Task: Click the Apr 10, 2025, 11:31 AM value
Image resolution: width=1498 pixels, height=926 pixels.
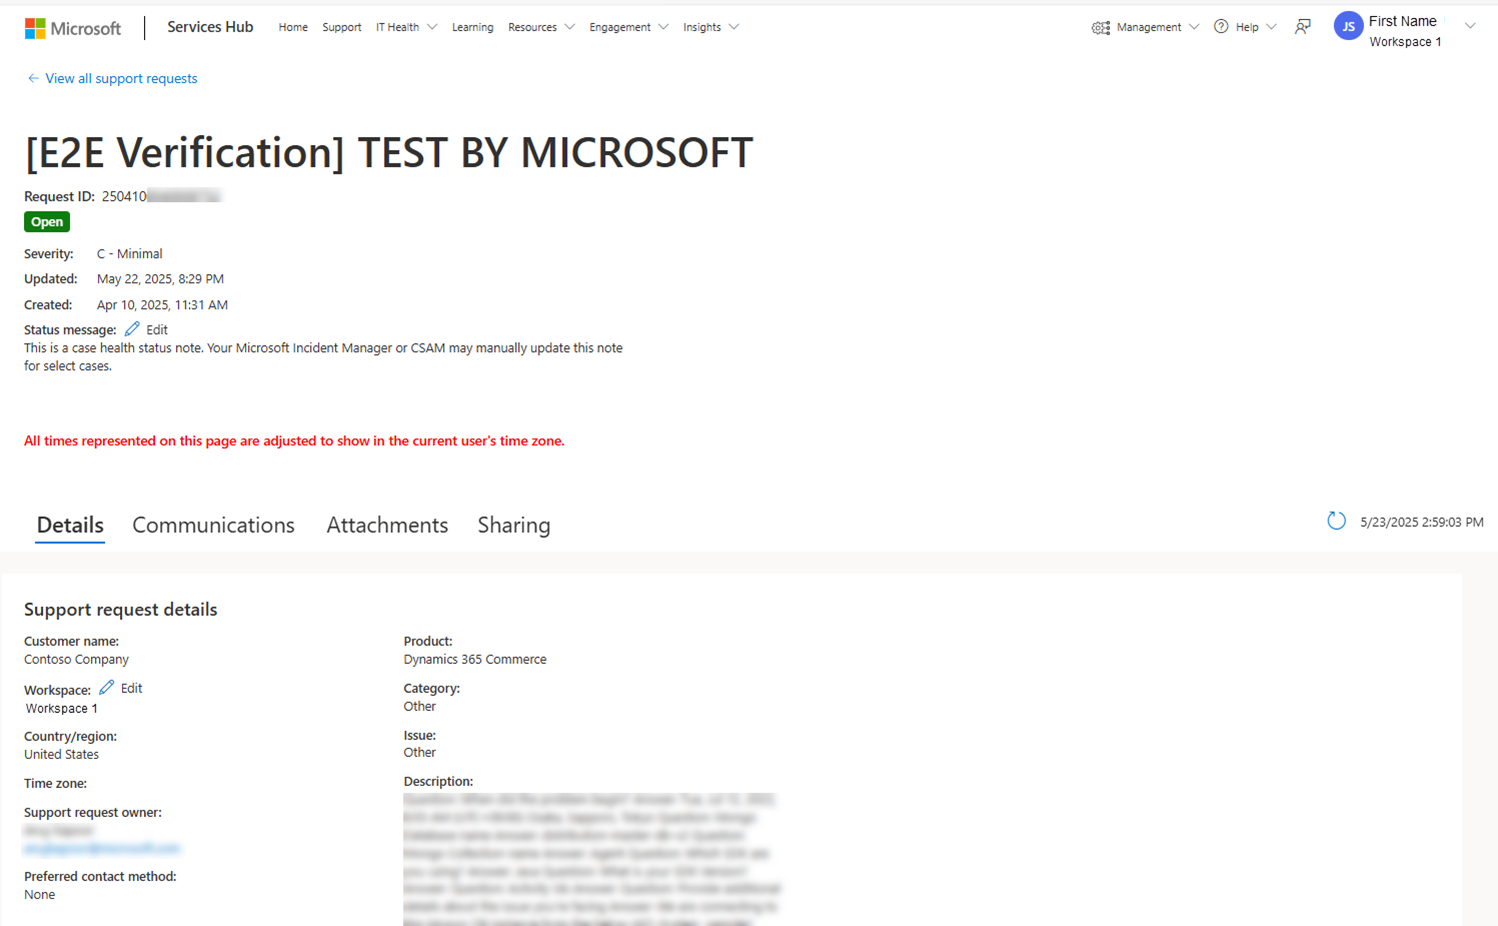Action: [162, 305]
